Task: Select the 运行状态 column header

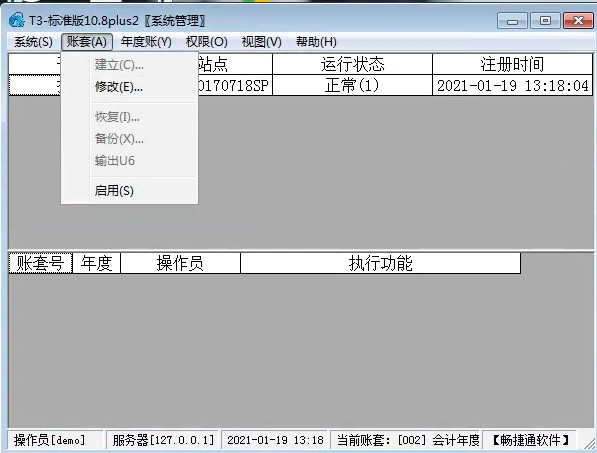Action: (353, 64)
